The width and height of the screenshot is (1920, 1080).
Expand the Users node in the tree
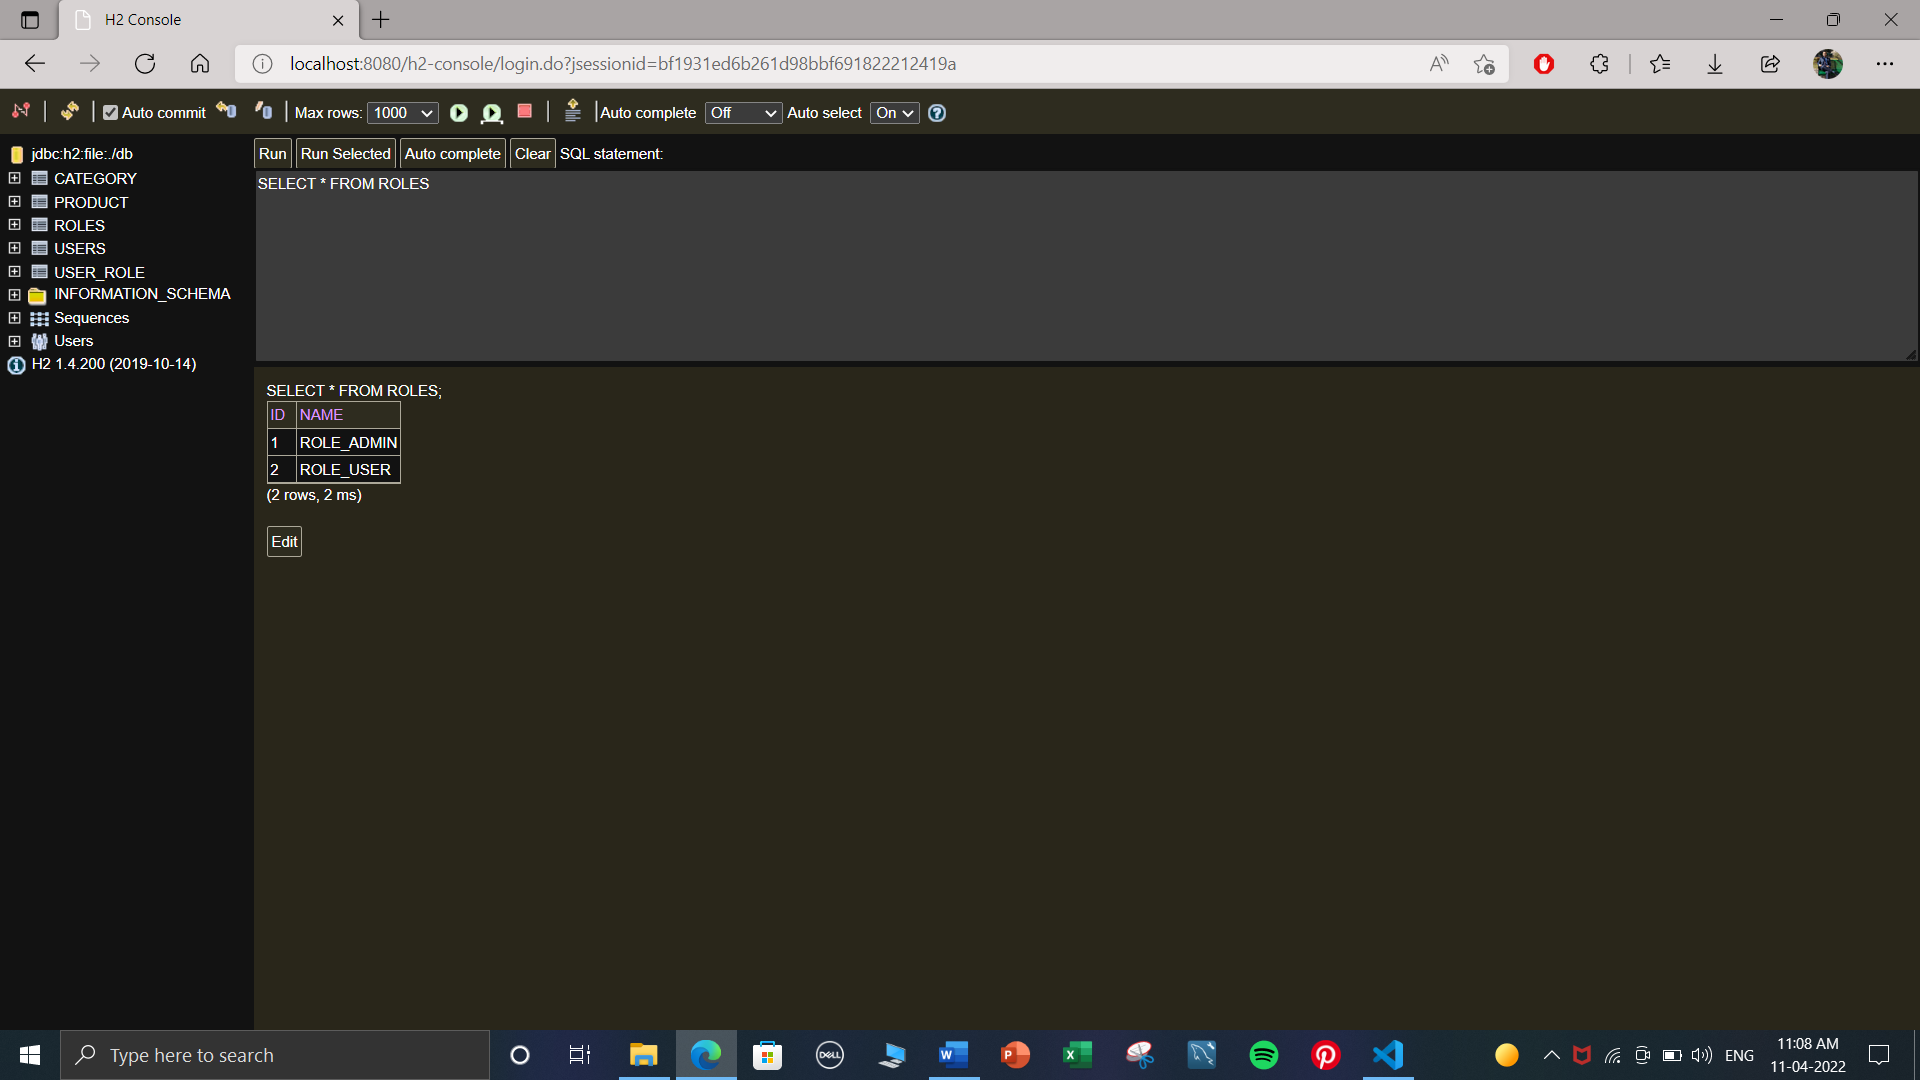(x=14, y=341)
